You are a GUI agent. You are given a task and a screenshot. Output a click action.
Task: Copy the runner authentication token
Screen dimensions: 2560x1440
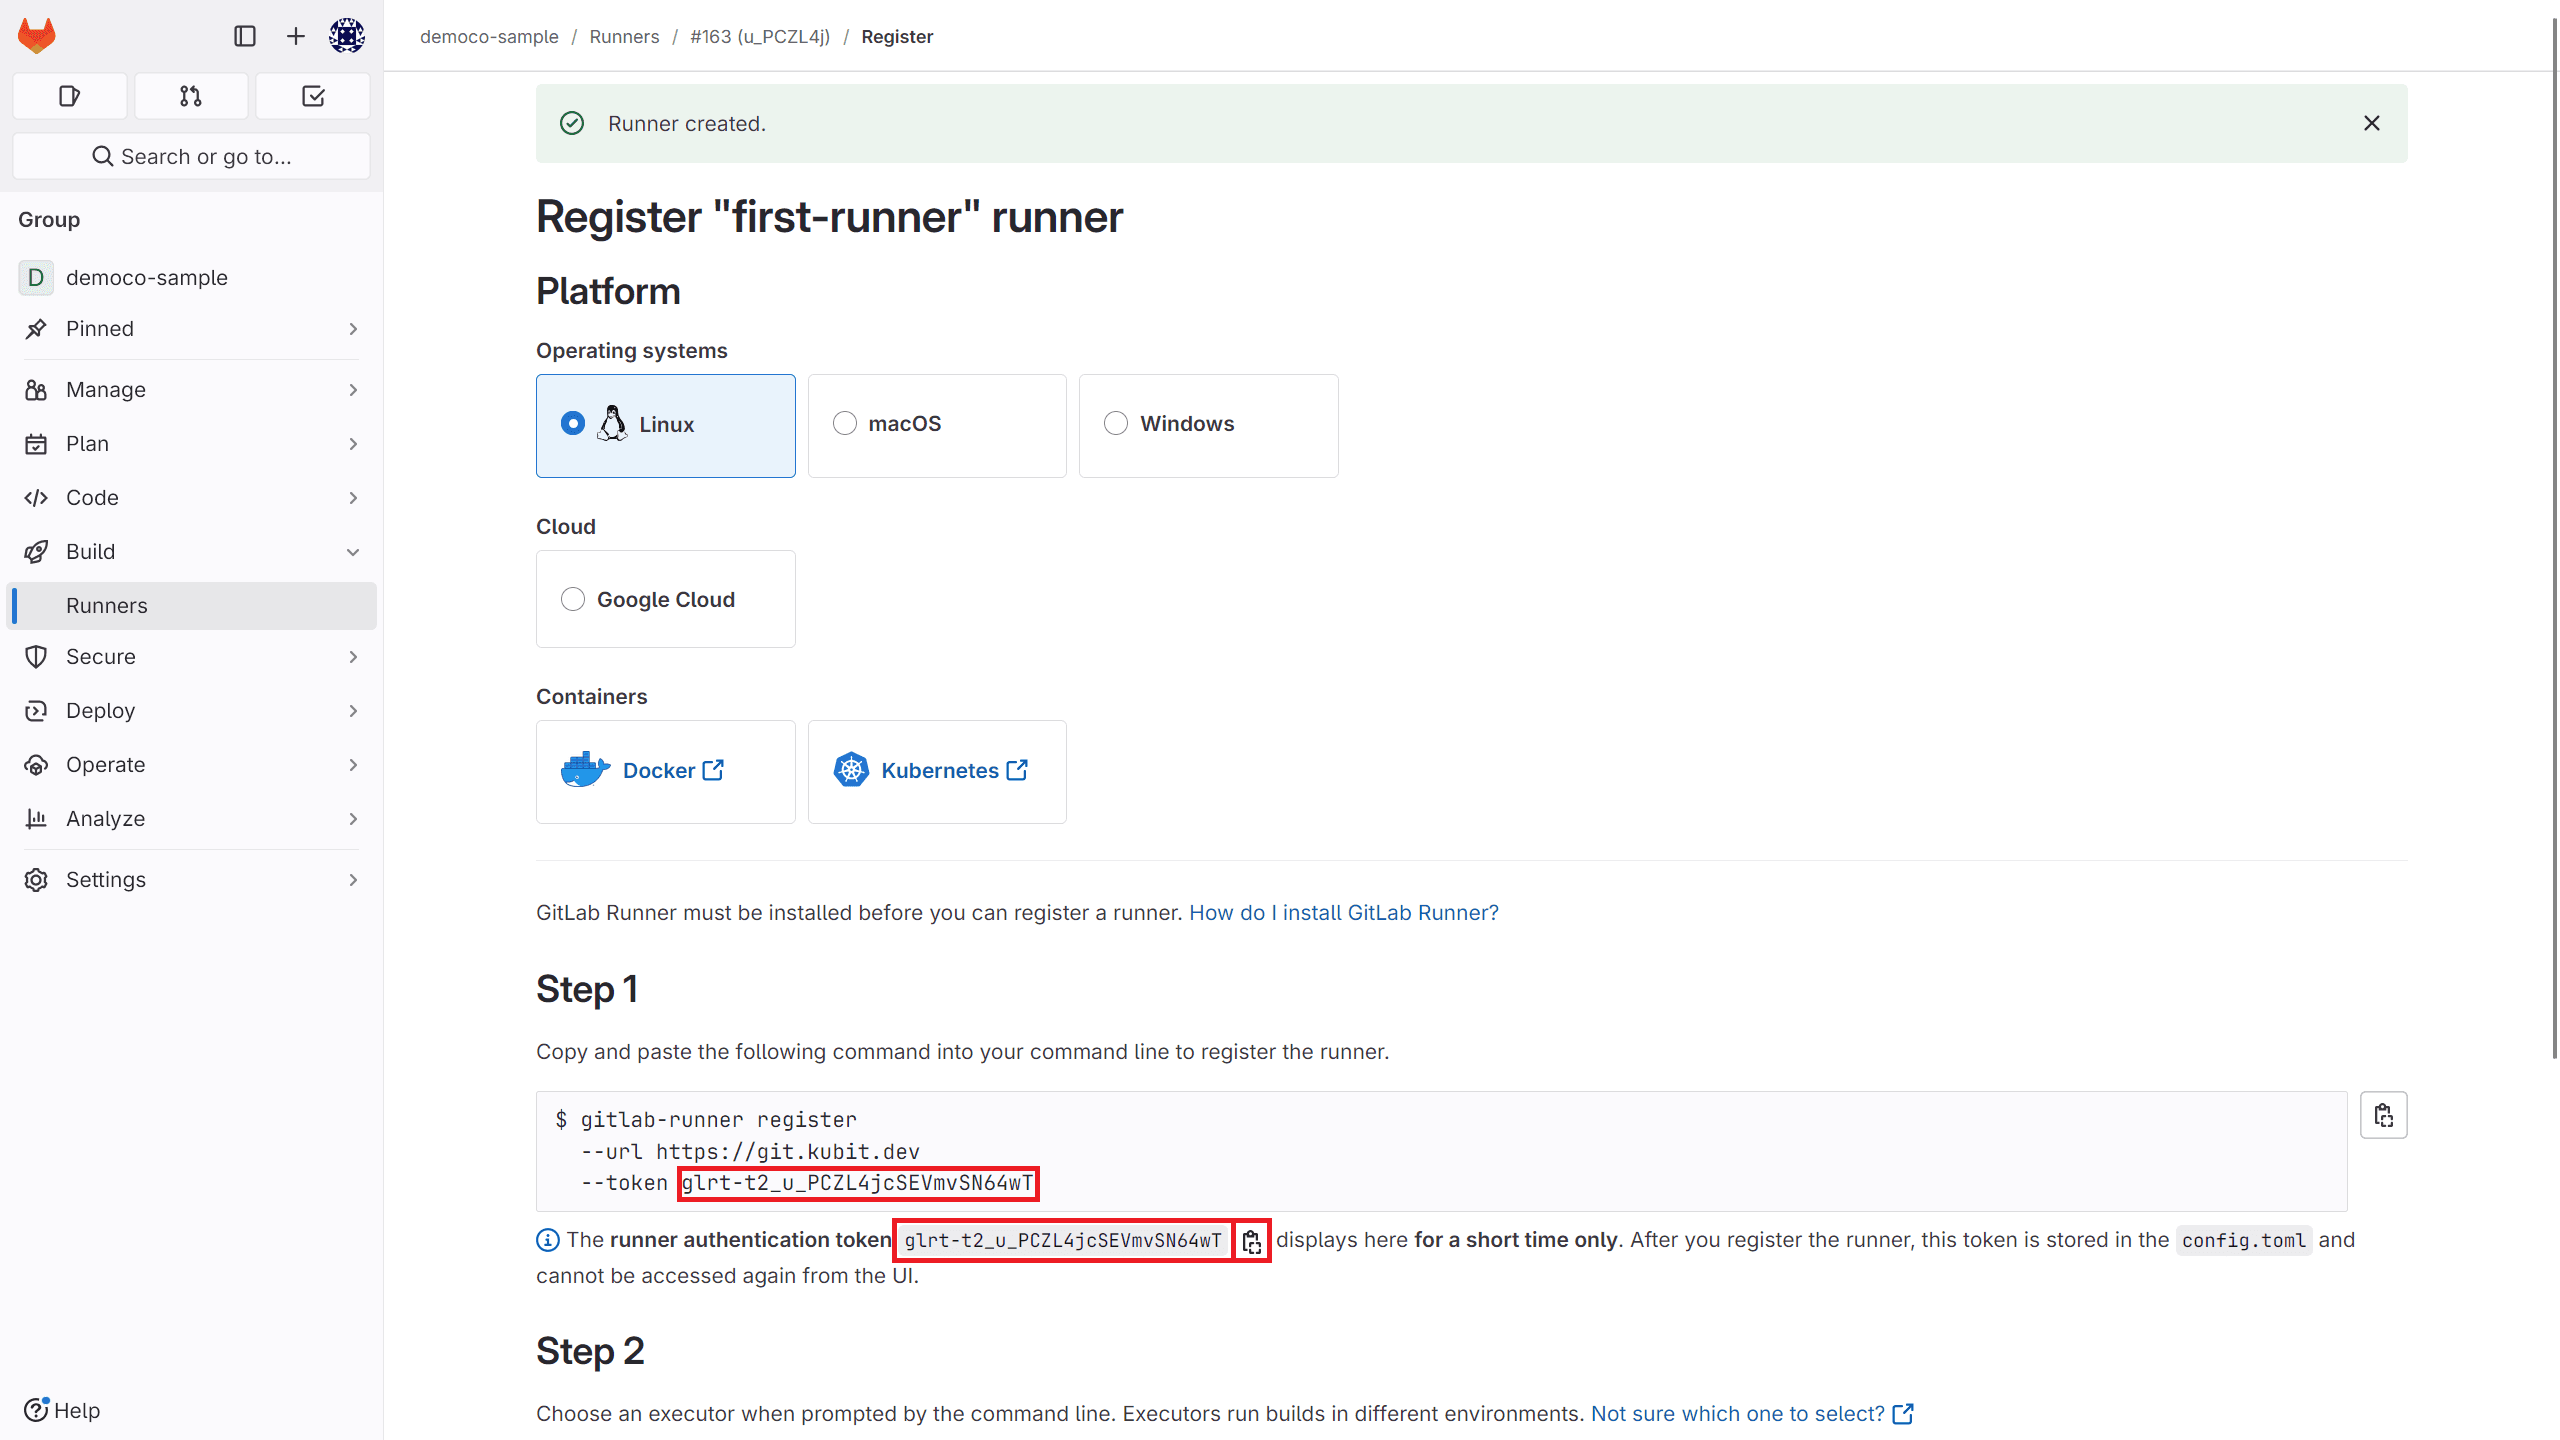(x=1252, y=1241)
